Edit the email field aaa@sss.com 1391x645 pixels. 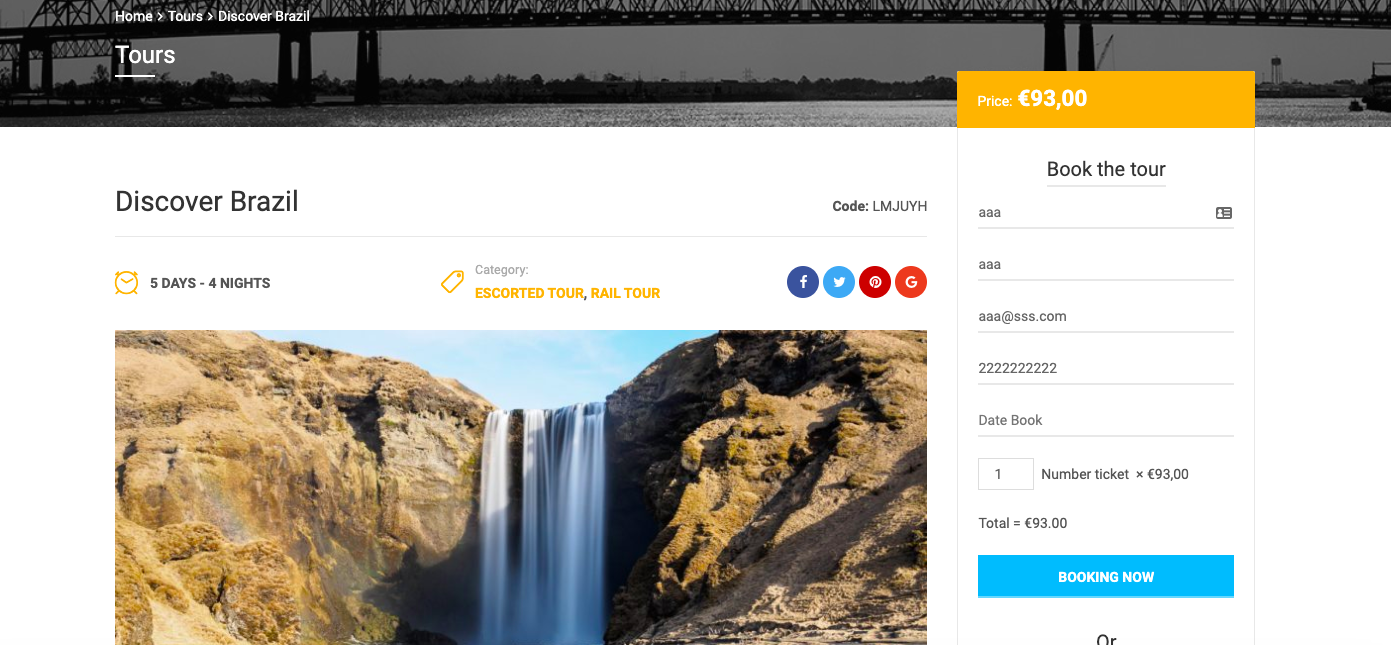pyautogui.click(x=1106, y=317)
